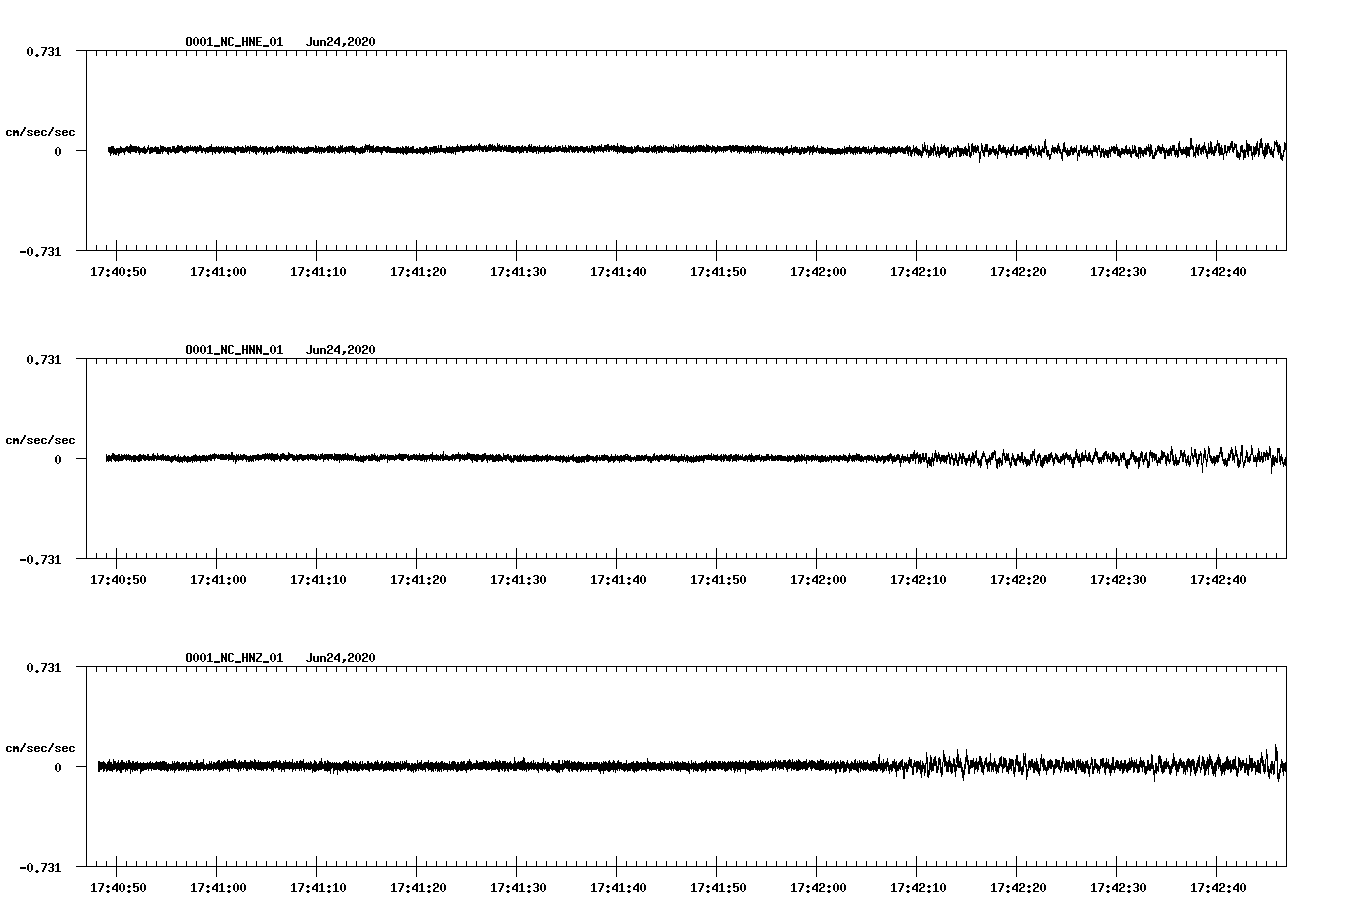Click the cm/sec/sec unit label of HNN plot
Screen dimensions: 1358x924
[40, 440]
